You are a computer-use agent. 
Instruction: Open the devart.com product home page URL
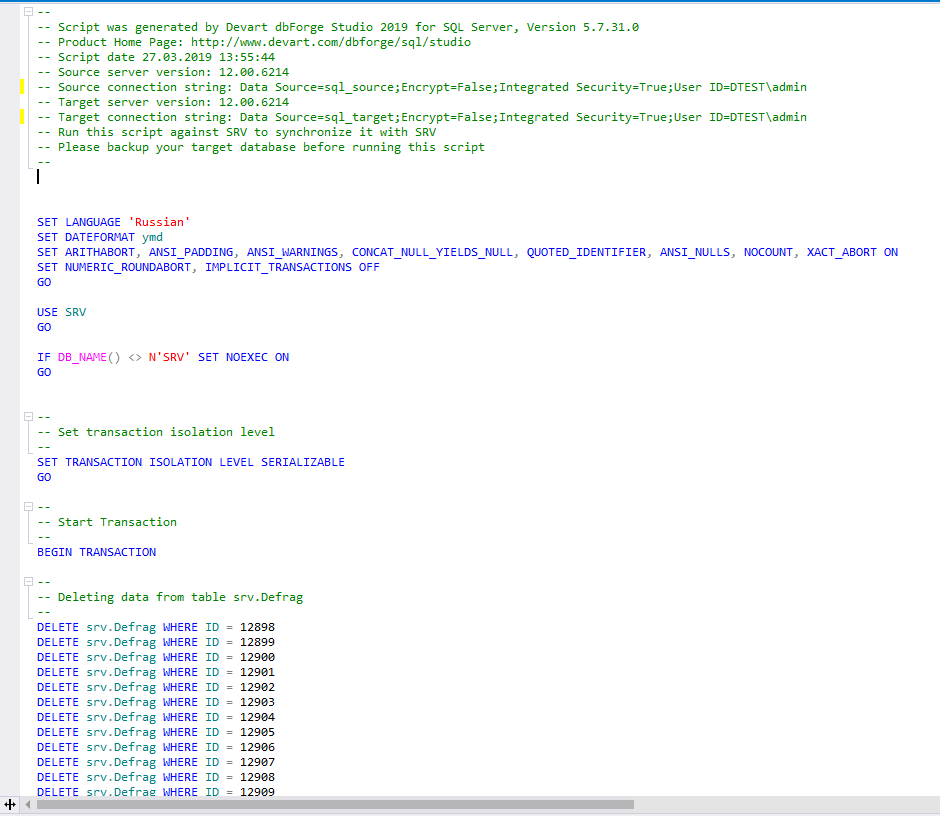327,42
